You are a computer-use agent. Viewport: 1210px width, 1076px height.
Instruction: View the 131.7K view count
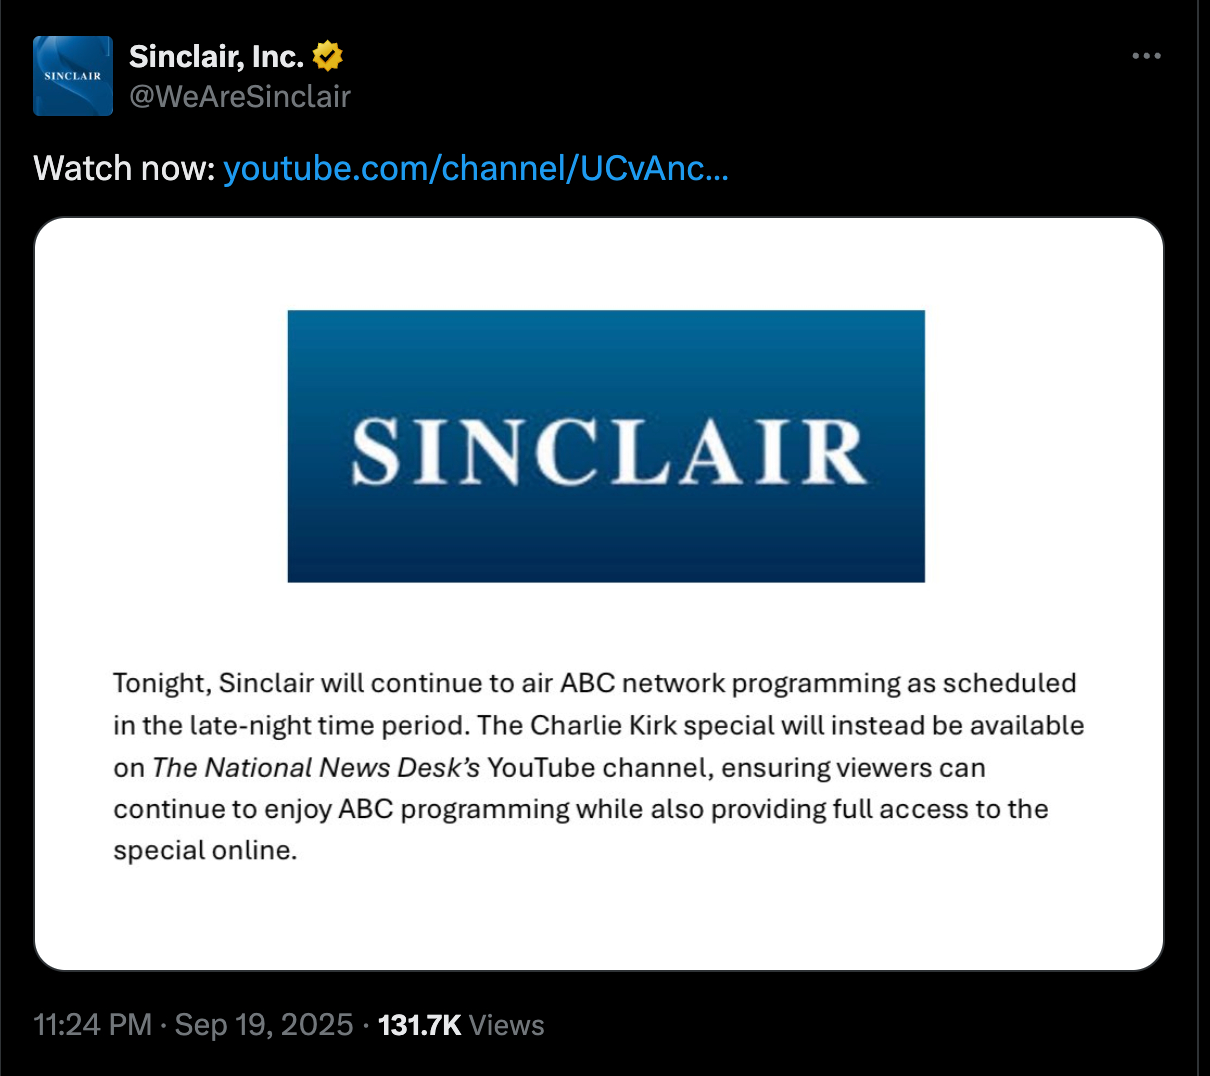coord(419,1025)
